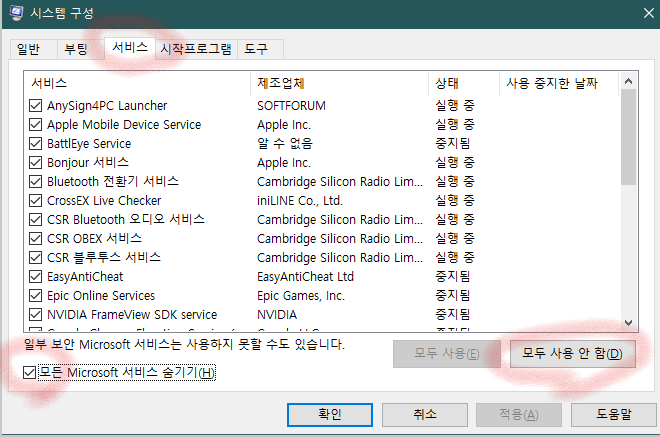Disable the EasyAntiCheat service checkbox
The width and height of the screenshot is (660, 437).
pyautogui.click(x=35, y=277)
